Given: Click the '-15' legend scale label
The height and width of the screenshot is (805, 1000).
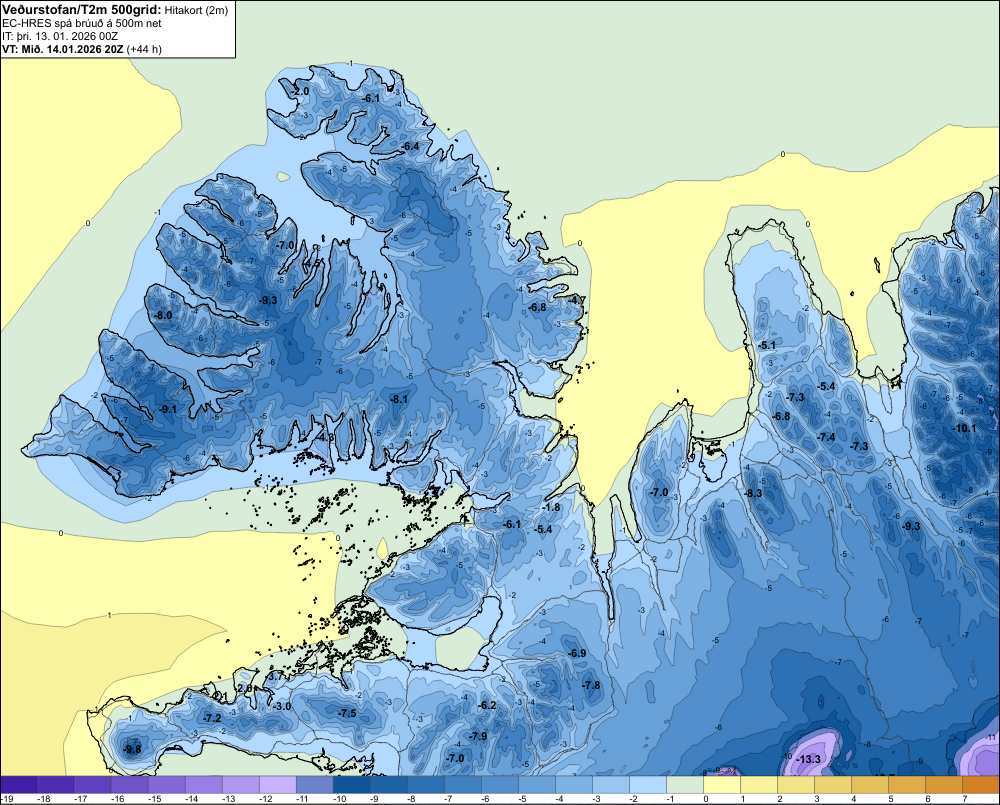Looking at the screenshot, I should click(154, 799).
